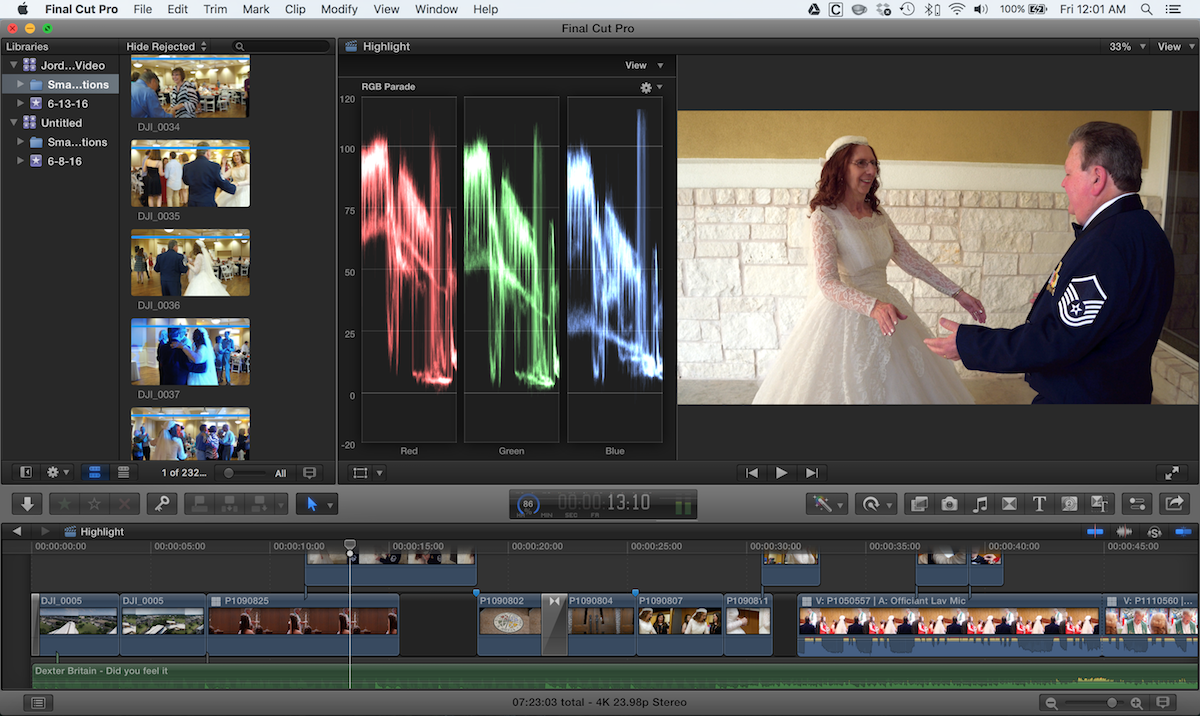Collapse the Untitled library
Image resolution: width=1200 pixels, height=716 pixels.
click(x=14, y=123)
